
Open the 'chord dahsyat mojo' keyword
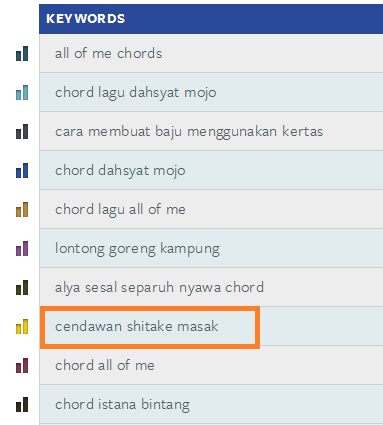[x=120, y=171]
